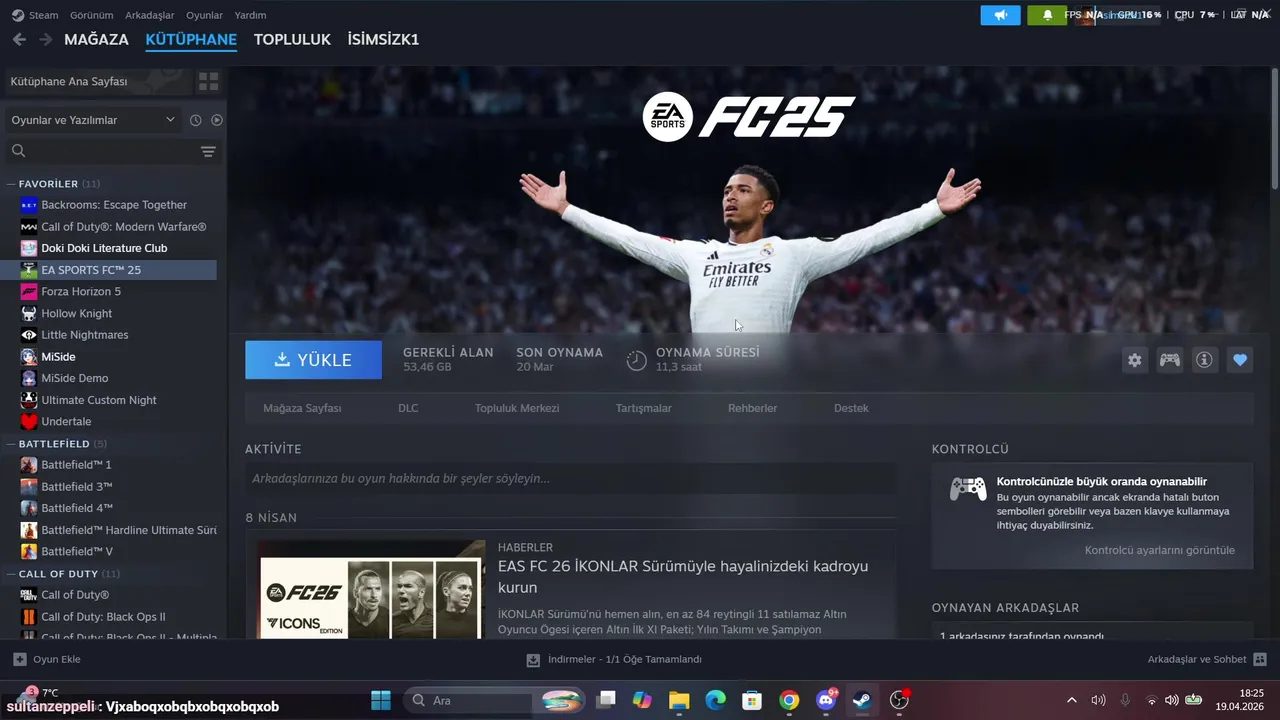Open the KÜTÜPHANE tab
The height and width of the screenshot is (720, 1280).
(191, 39)
